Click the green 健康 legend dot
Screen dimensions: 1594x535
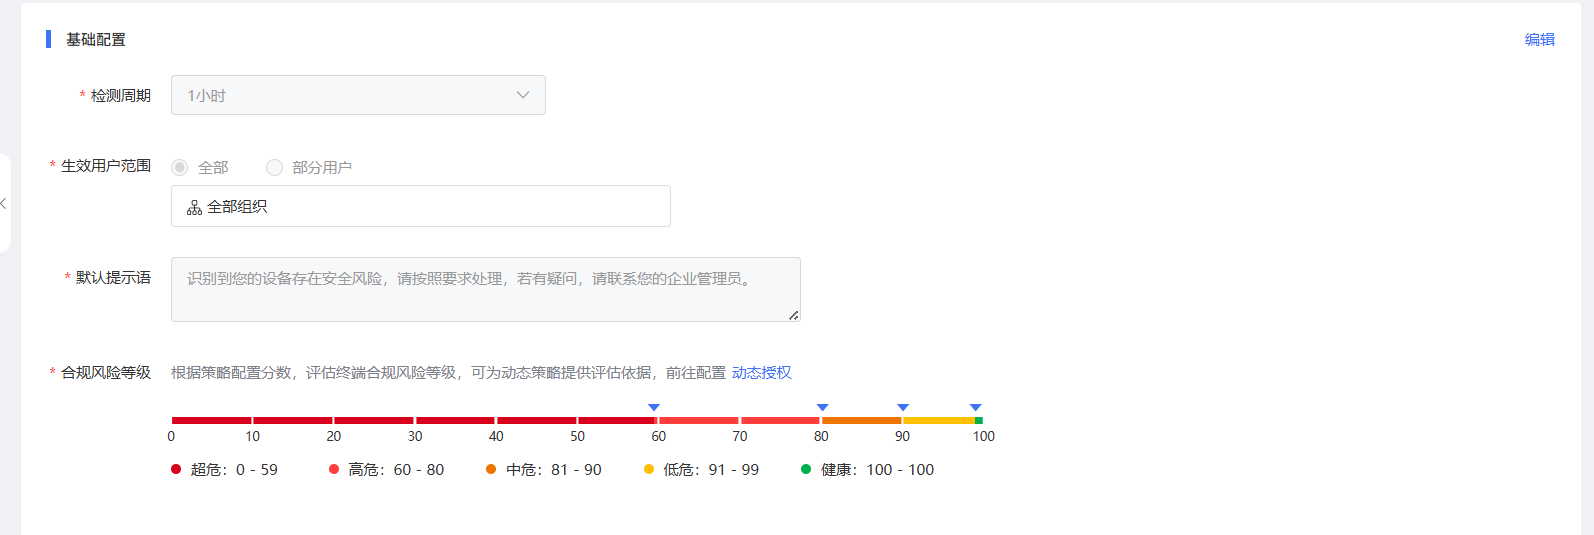(x=806, y=469)
